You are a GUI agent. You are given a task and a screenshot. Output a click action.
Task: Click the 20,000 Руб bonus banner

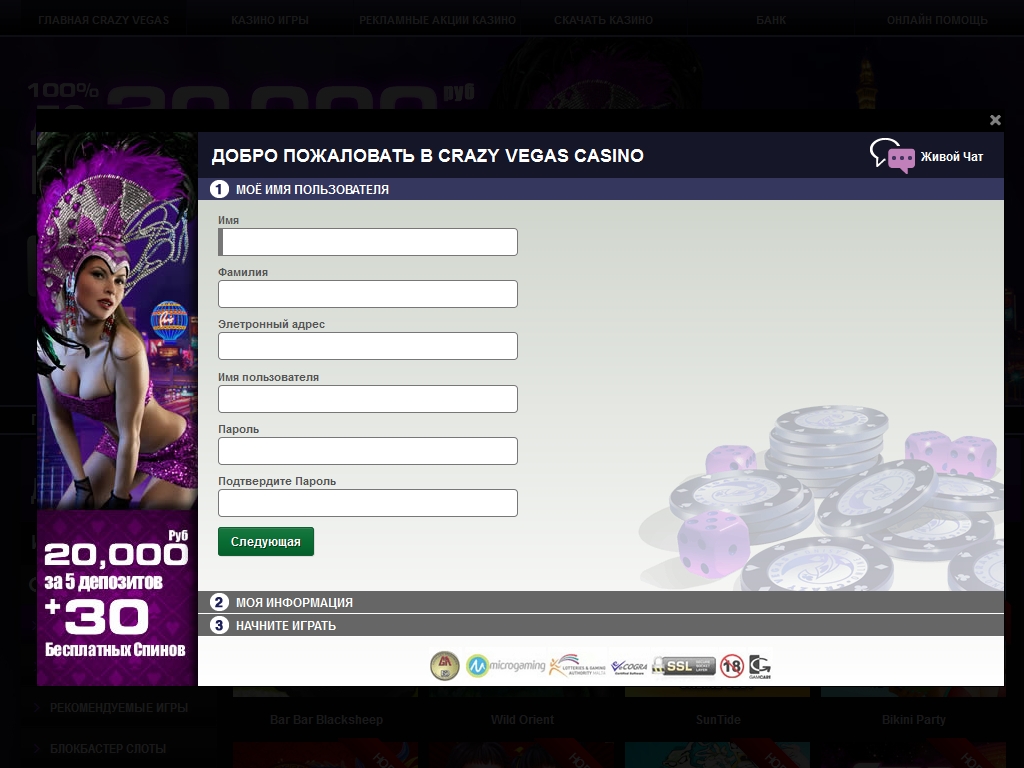click(116, 598)
